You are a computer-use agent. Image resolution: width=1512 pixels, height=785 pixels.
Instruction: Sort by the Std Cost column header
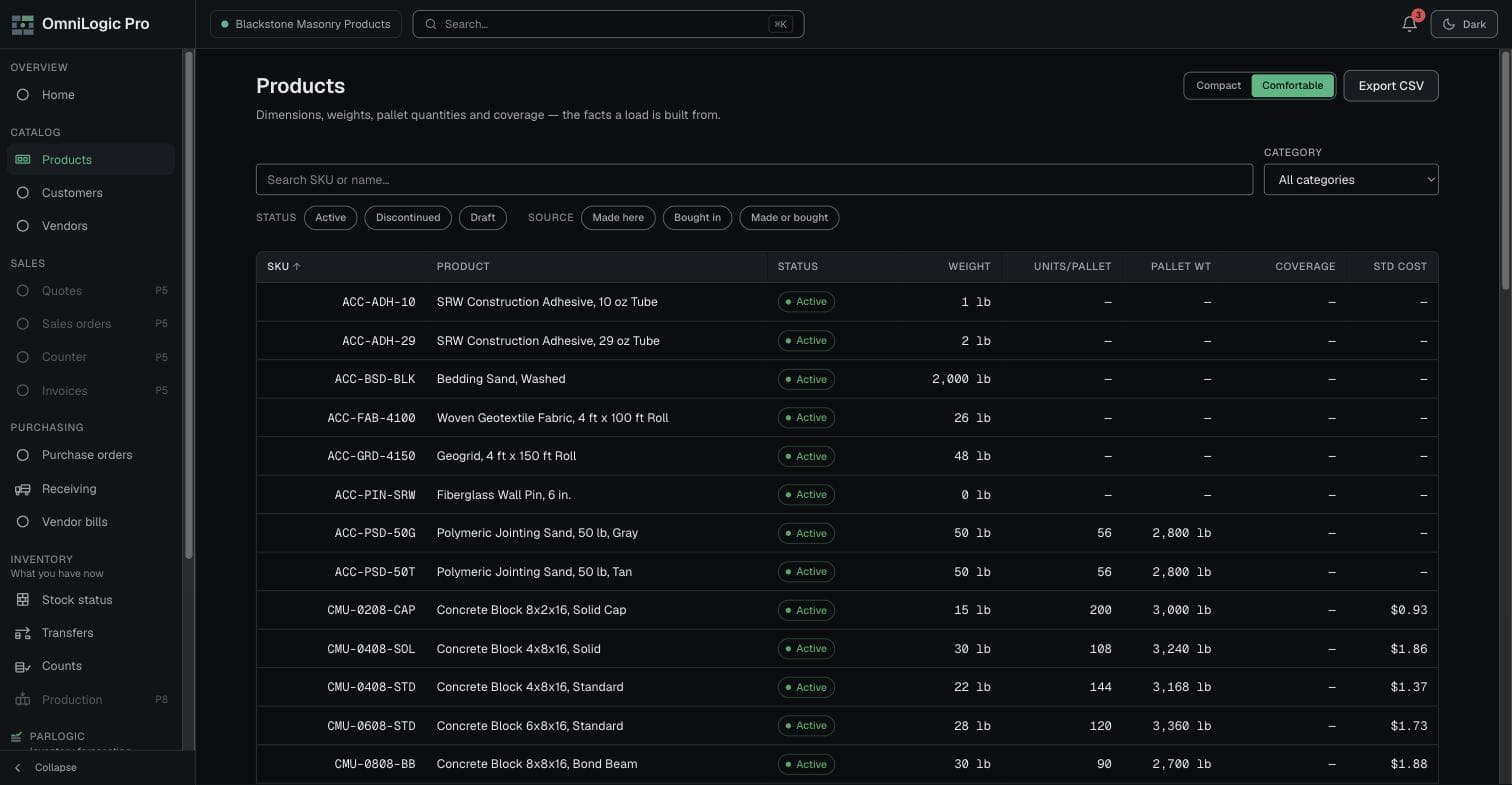tap(1400, 267)
